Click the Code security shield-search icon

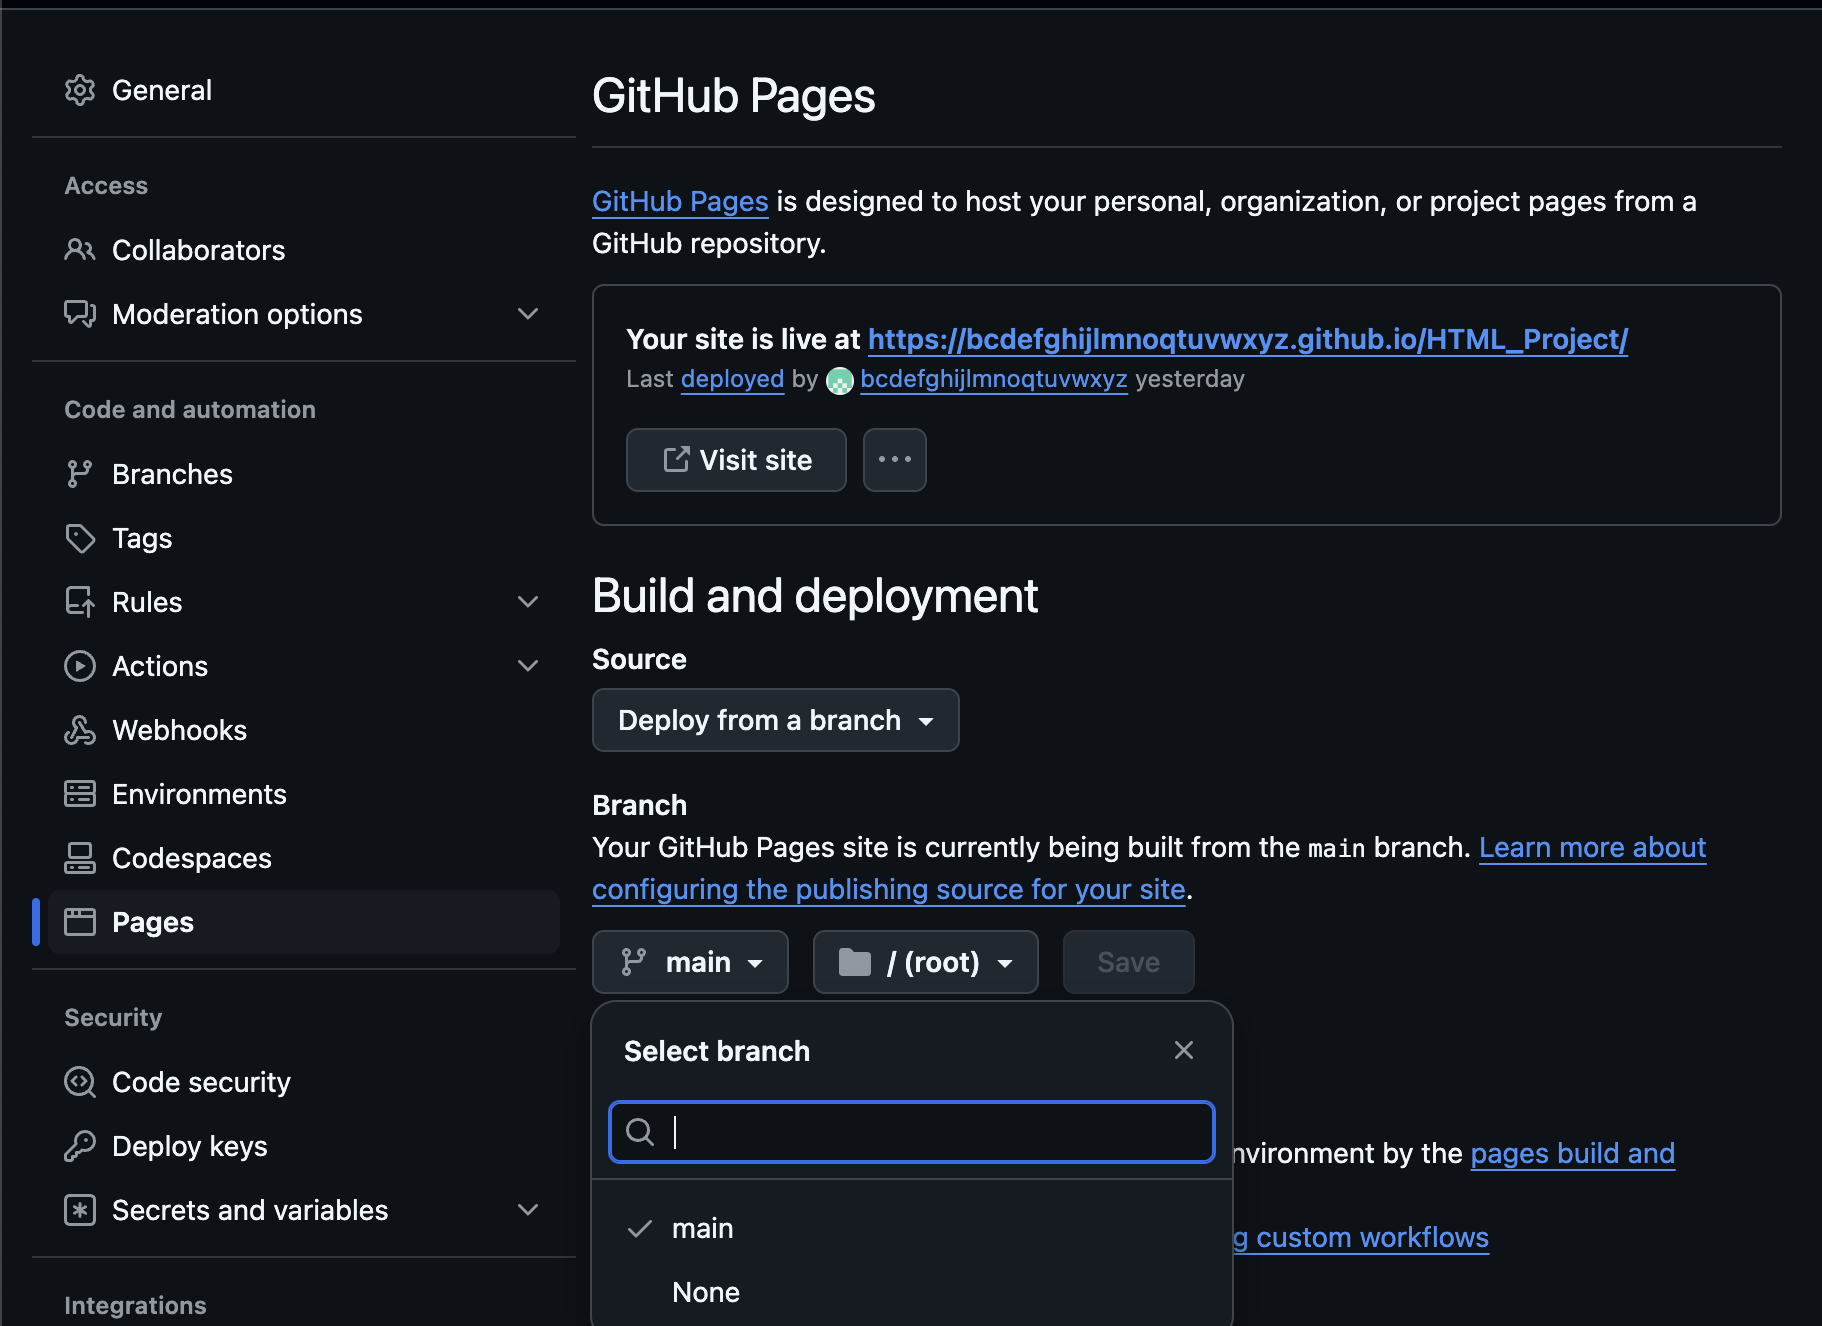tap(80, 1082)
